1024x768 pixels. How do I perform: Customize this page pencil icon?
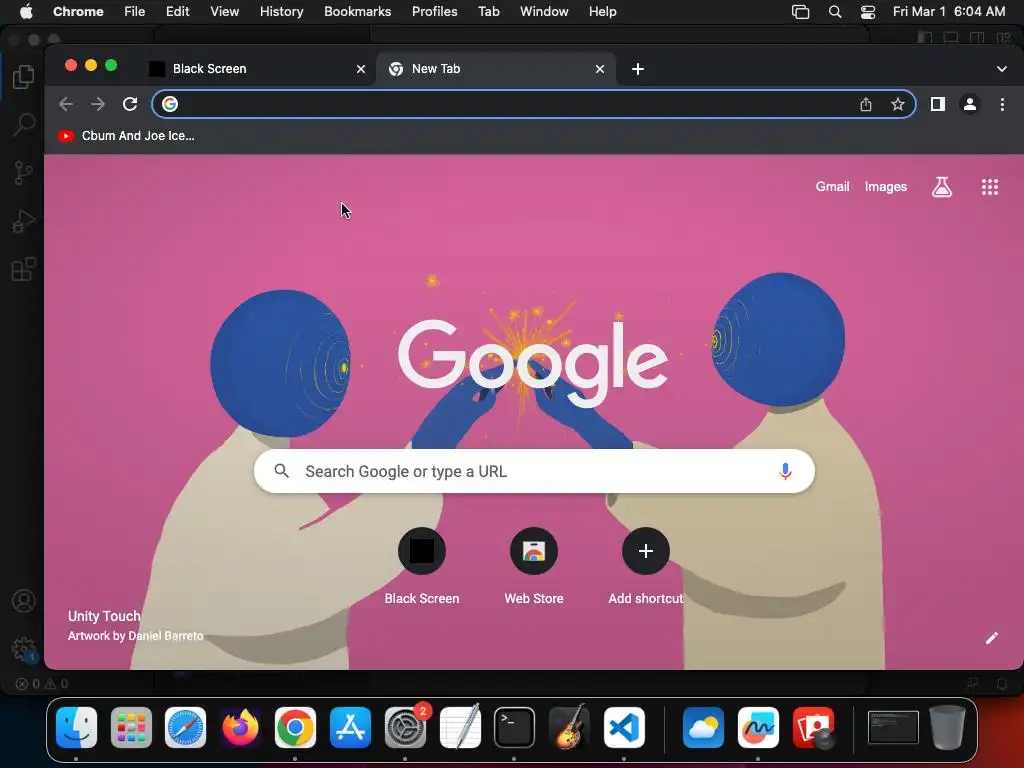991,638
